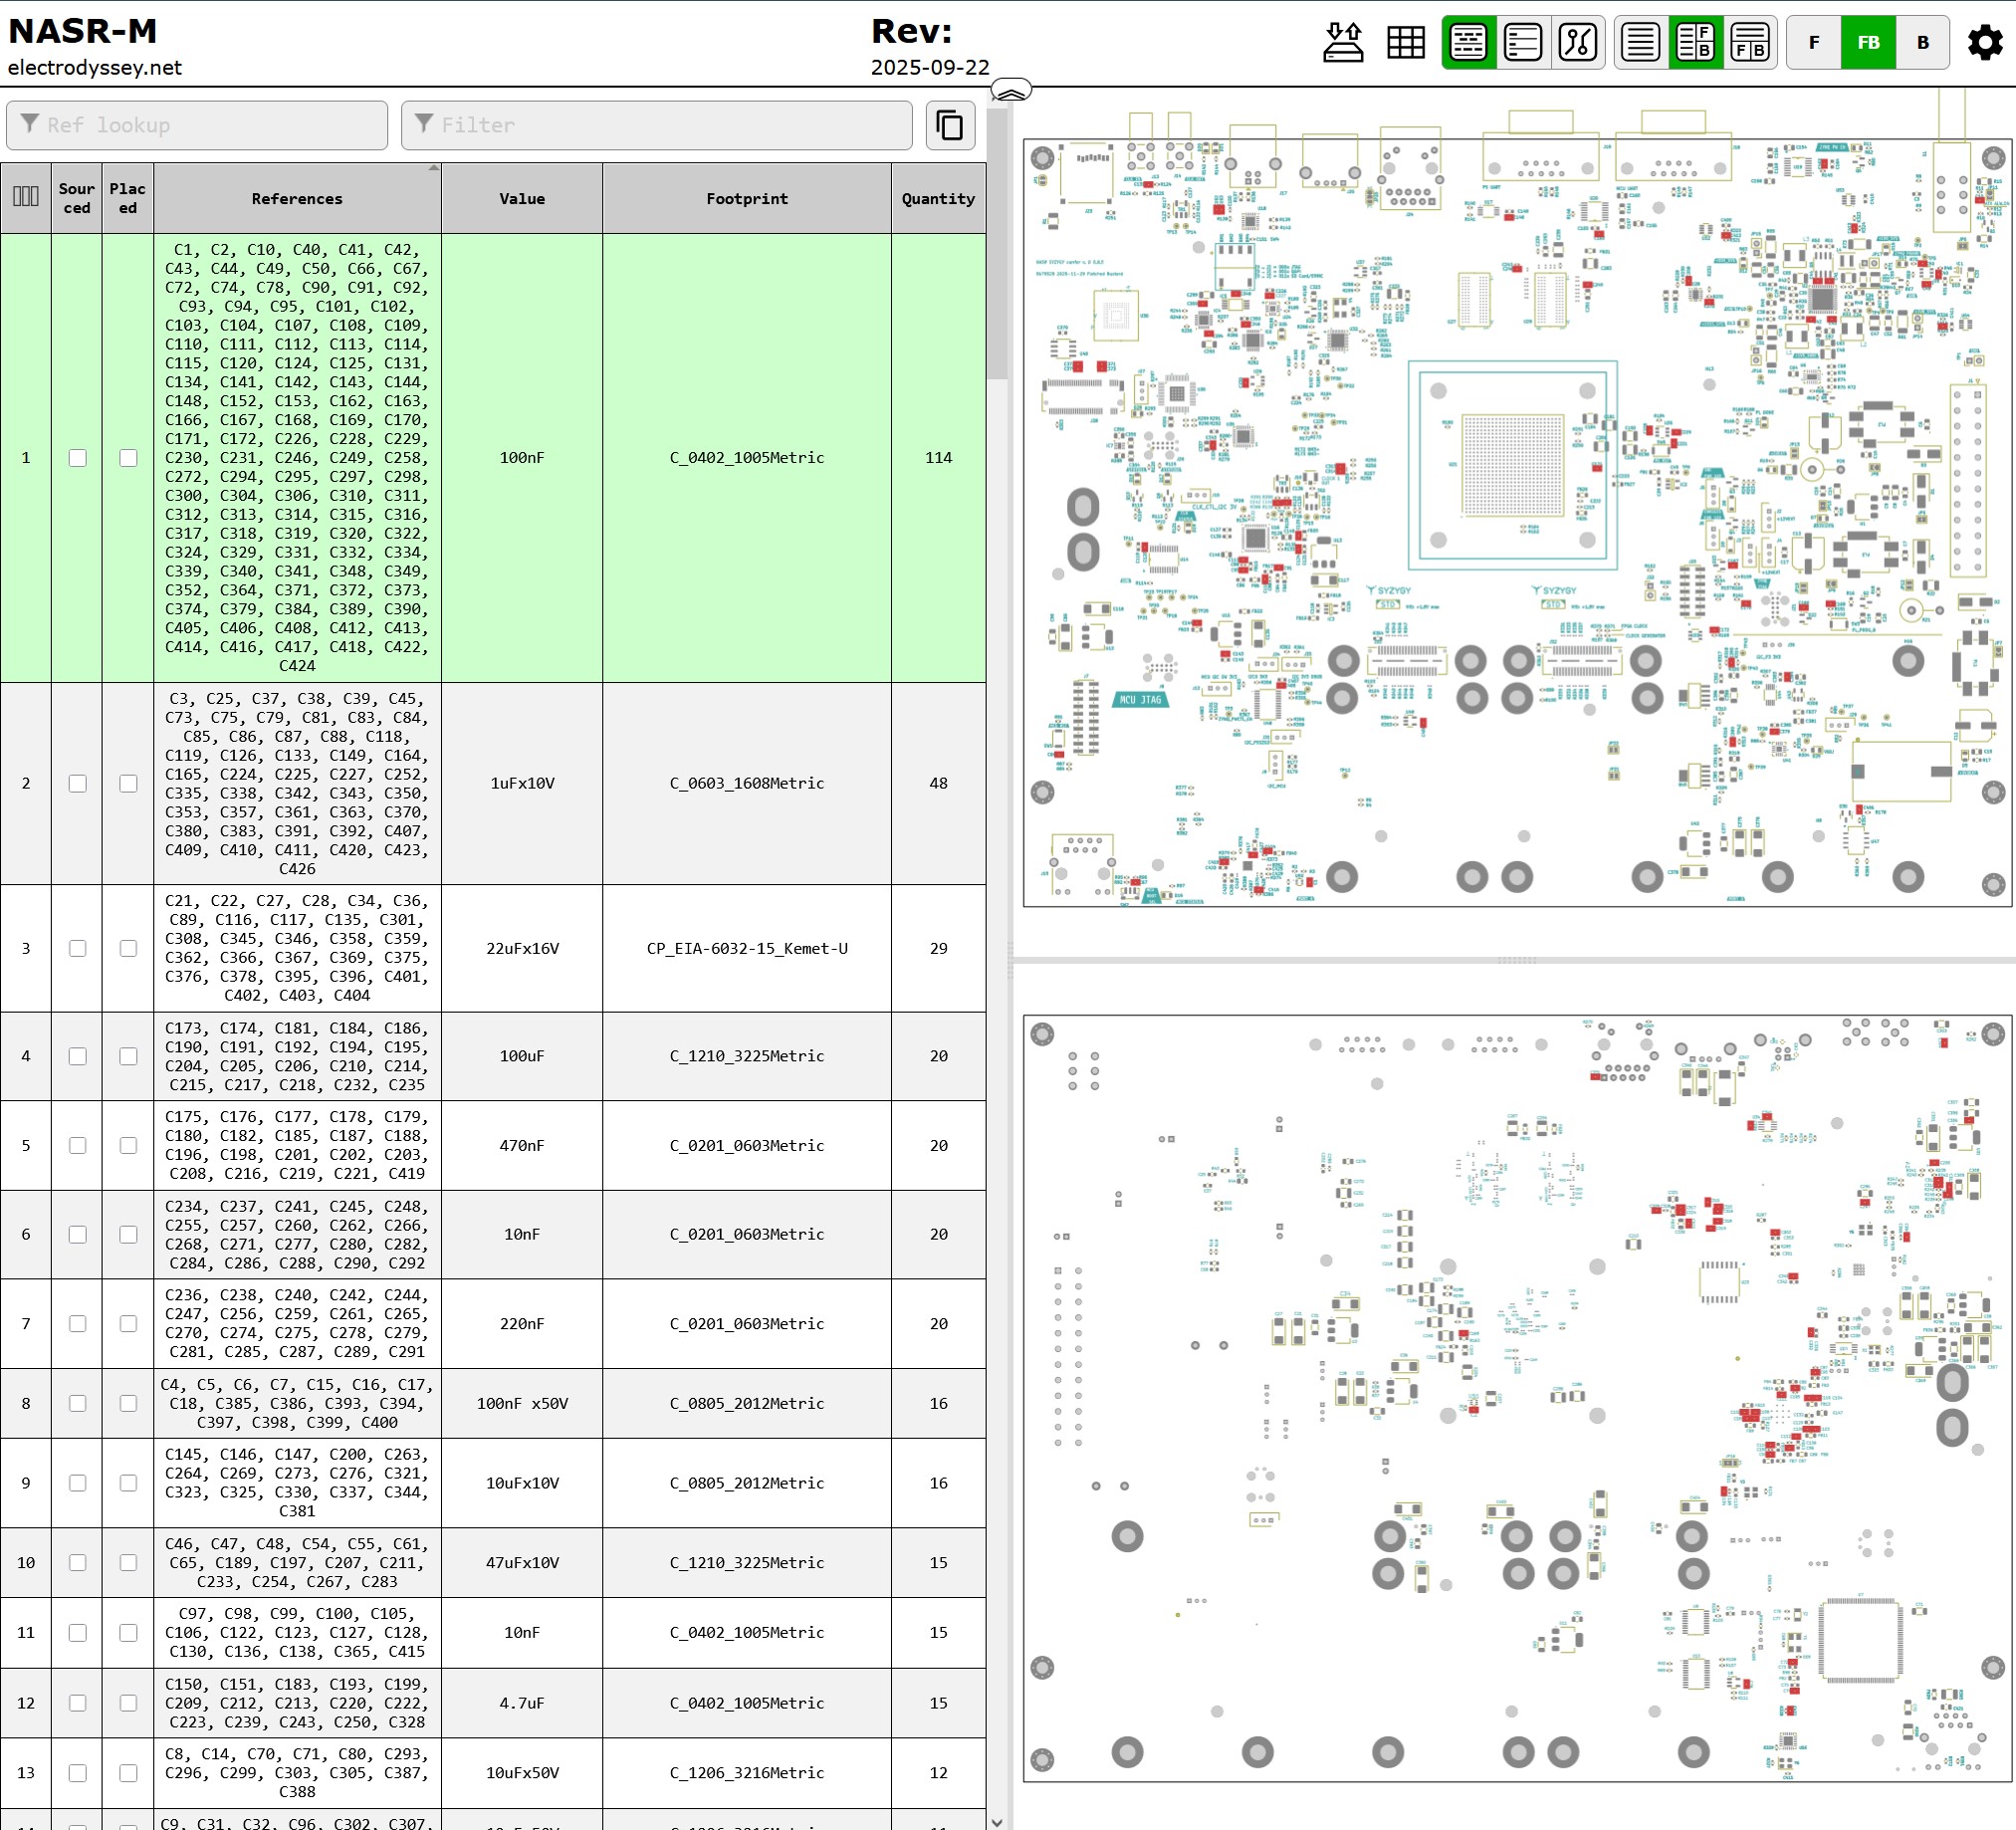Check the Placed box for the 1uFx10V row
Image resolution: width=2016 pixels, height=1830 pixels.
tap(128, 783)
